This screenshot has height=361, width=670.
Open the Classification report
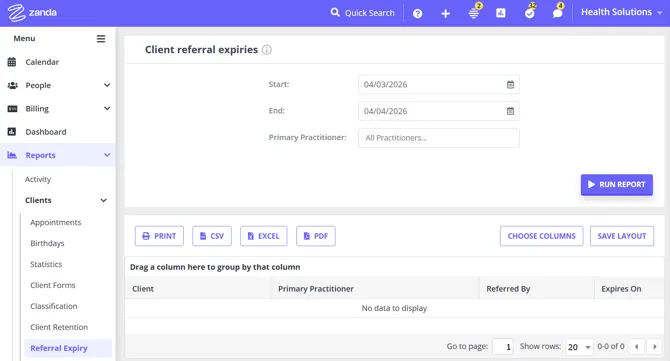tap(54, 306)
